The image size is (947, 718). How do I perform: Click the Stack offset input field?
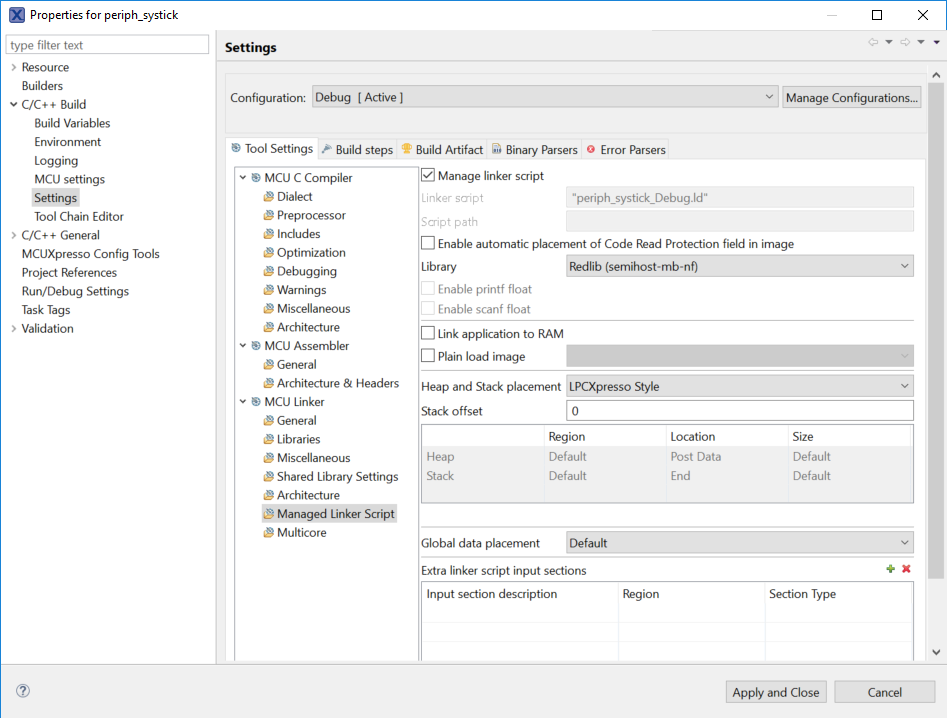pyautogui.click(x=739, y=411)
